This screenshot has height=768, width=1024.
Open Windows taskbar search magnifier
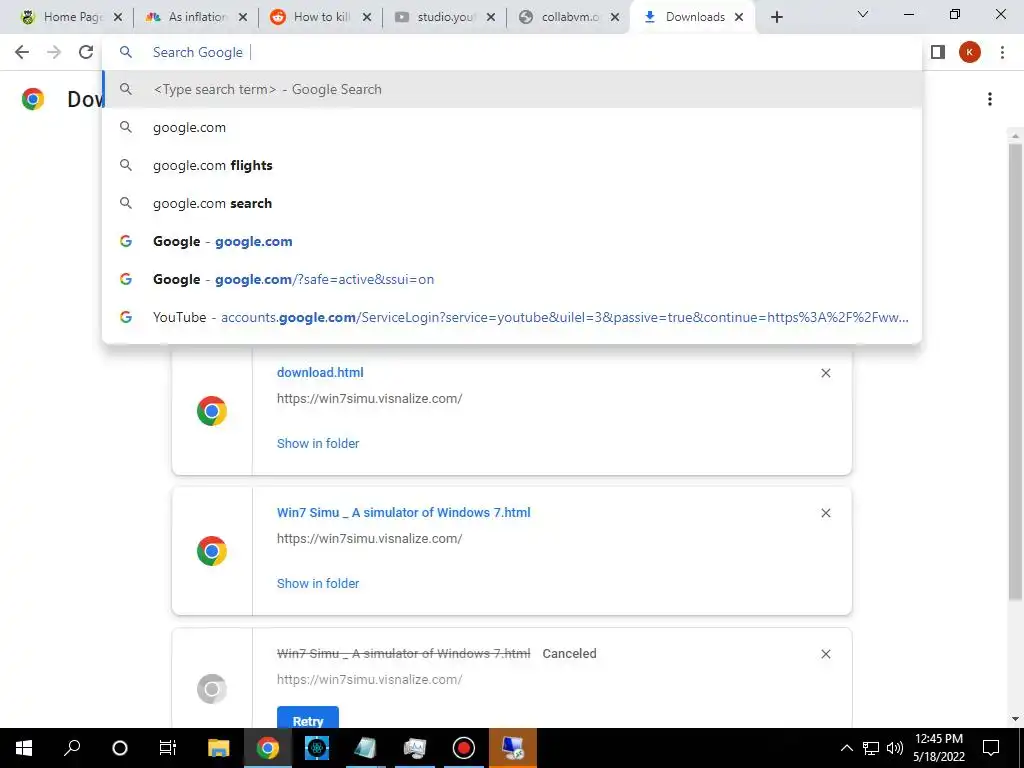coord(72,748)
